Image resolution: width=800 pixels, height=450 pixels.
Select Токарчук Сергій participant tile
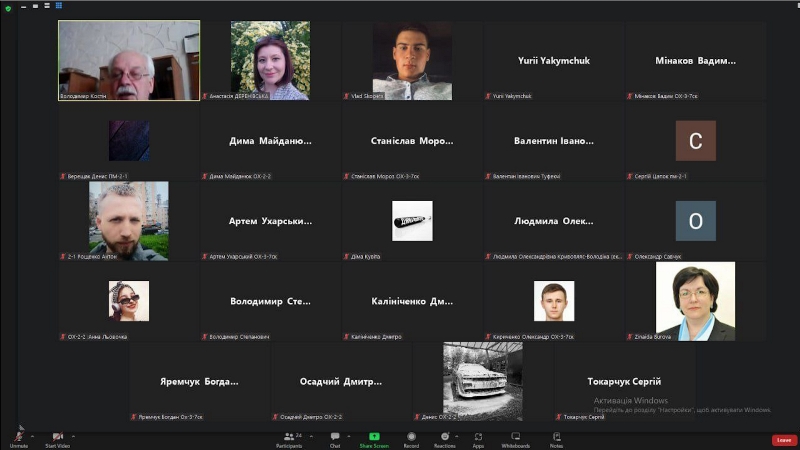click(x=624, y=381)
